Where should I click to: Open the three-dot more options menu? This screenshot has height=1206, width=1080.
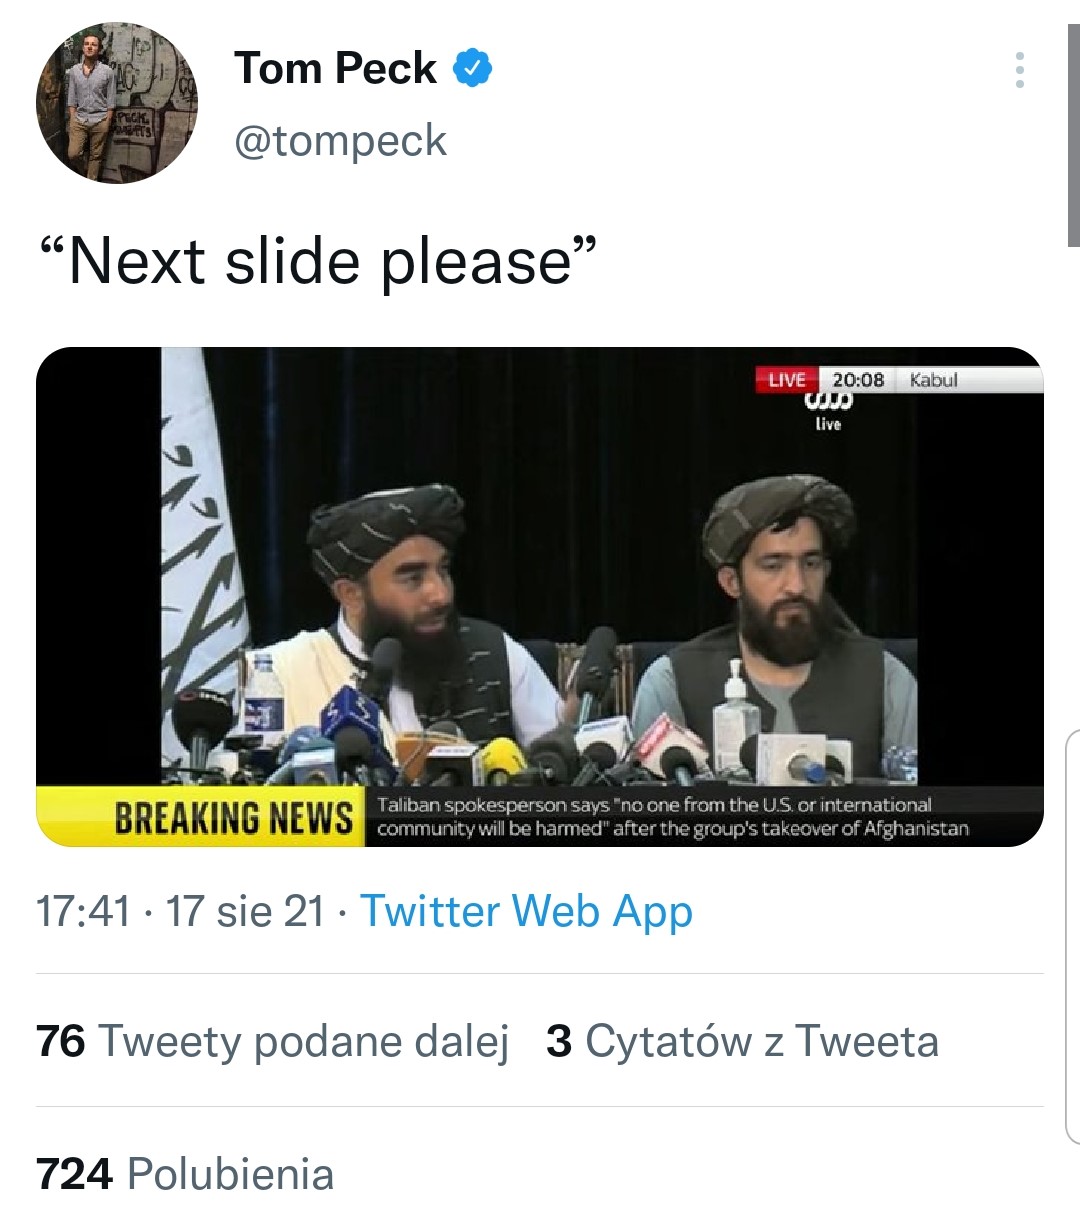pos(1019,70)
